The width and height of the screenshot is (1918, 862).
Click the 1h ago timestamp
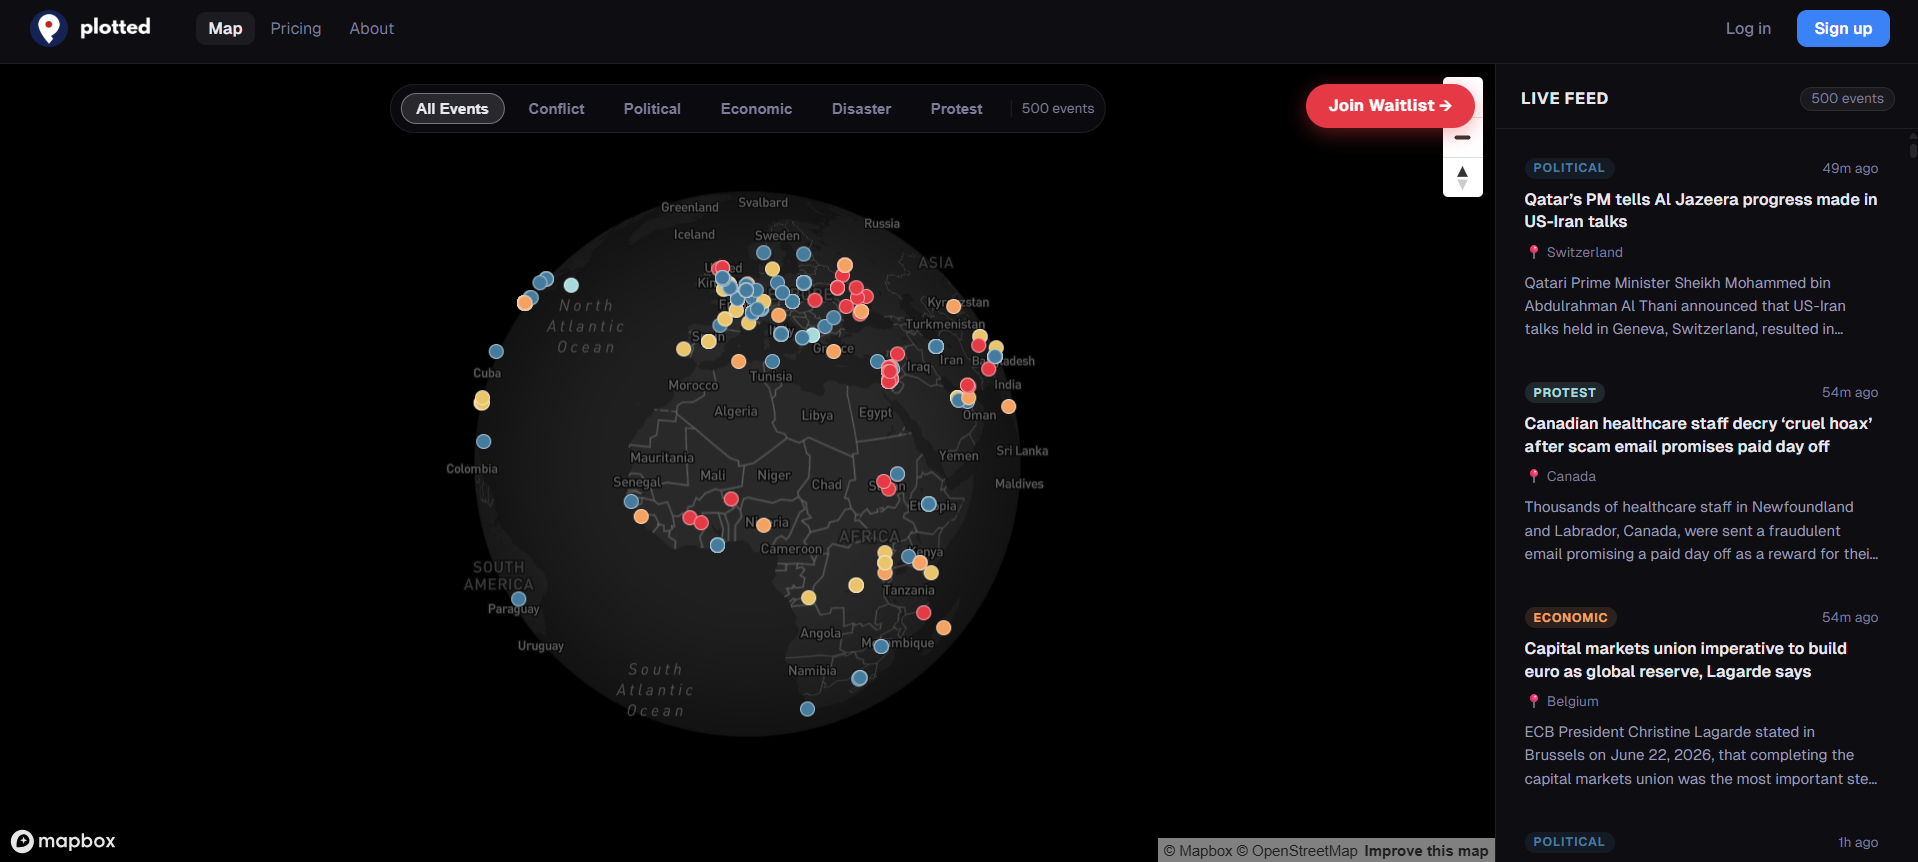1857,842
